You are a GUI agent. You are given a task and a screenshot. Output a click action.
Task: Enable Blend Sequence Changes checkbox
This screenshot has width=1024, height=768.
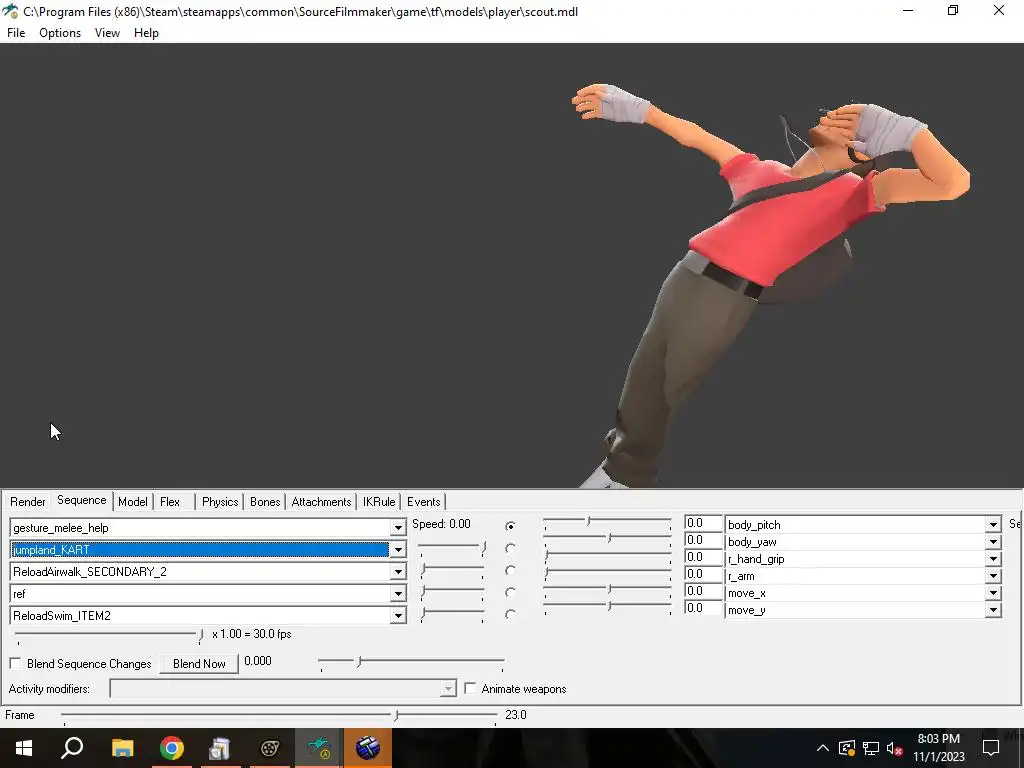coord(16,664)
